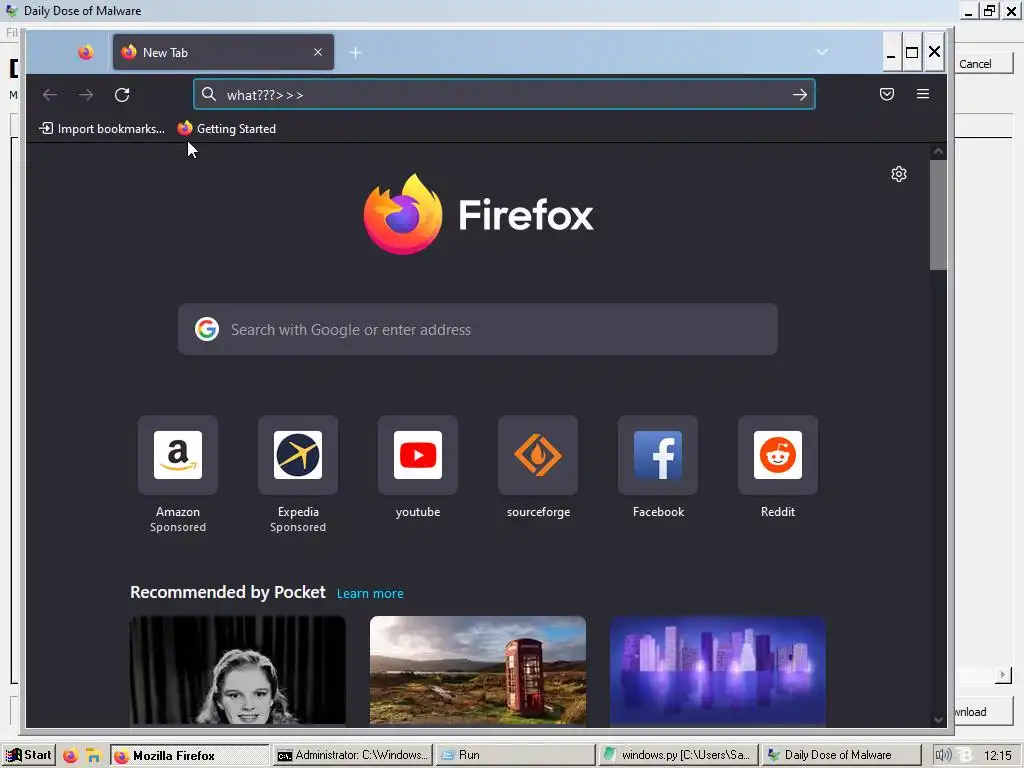
Task: Click the Firefox View icon left of tab
Action: pyautogui.click(x=86, y=52)
